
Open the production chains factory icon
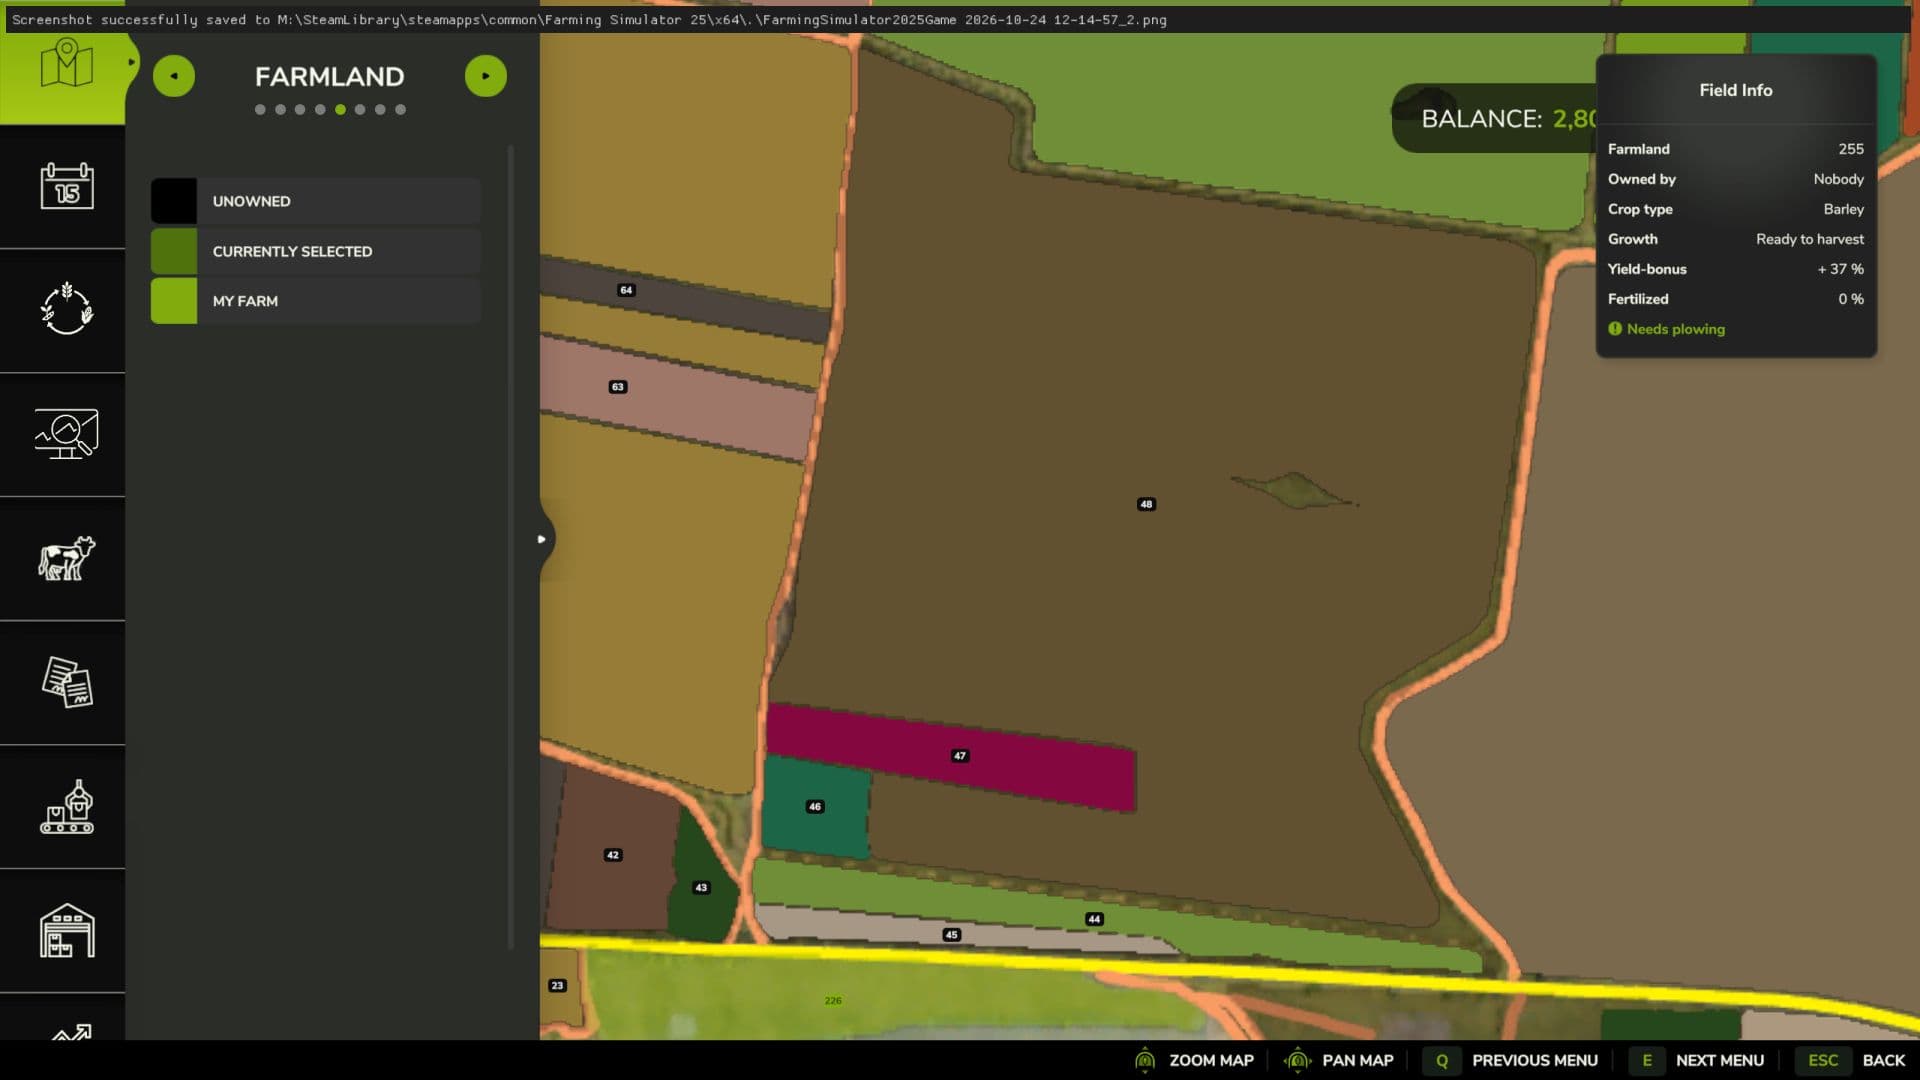point(67,807)
